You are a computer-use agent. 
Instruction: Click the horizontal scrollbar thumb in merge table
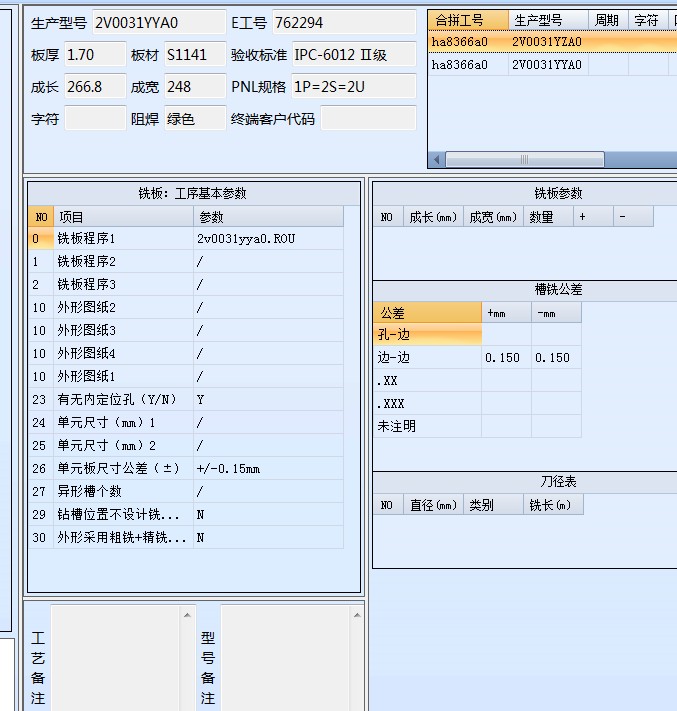pyautogui.click(x=525, y=160)
